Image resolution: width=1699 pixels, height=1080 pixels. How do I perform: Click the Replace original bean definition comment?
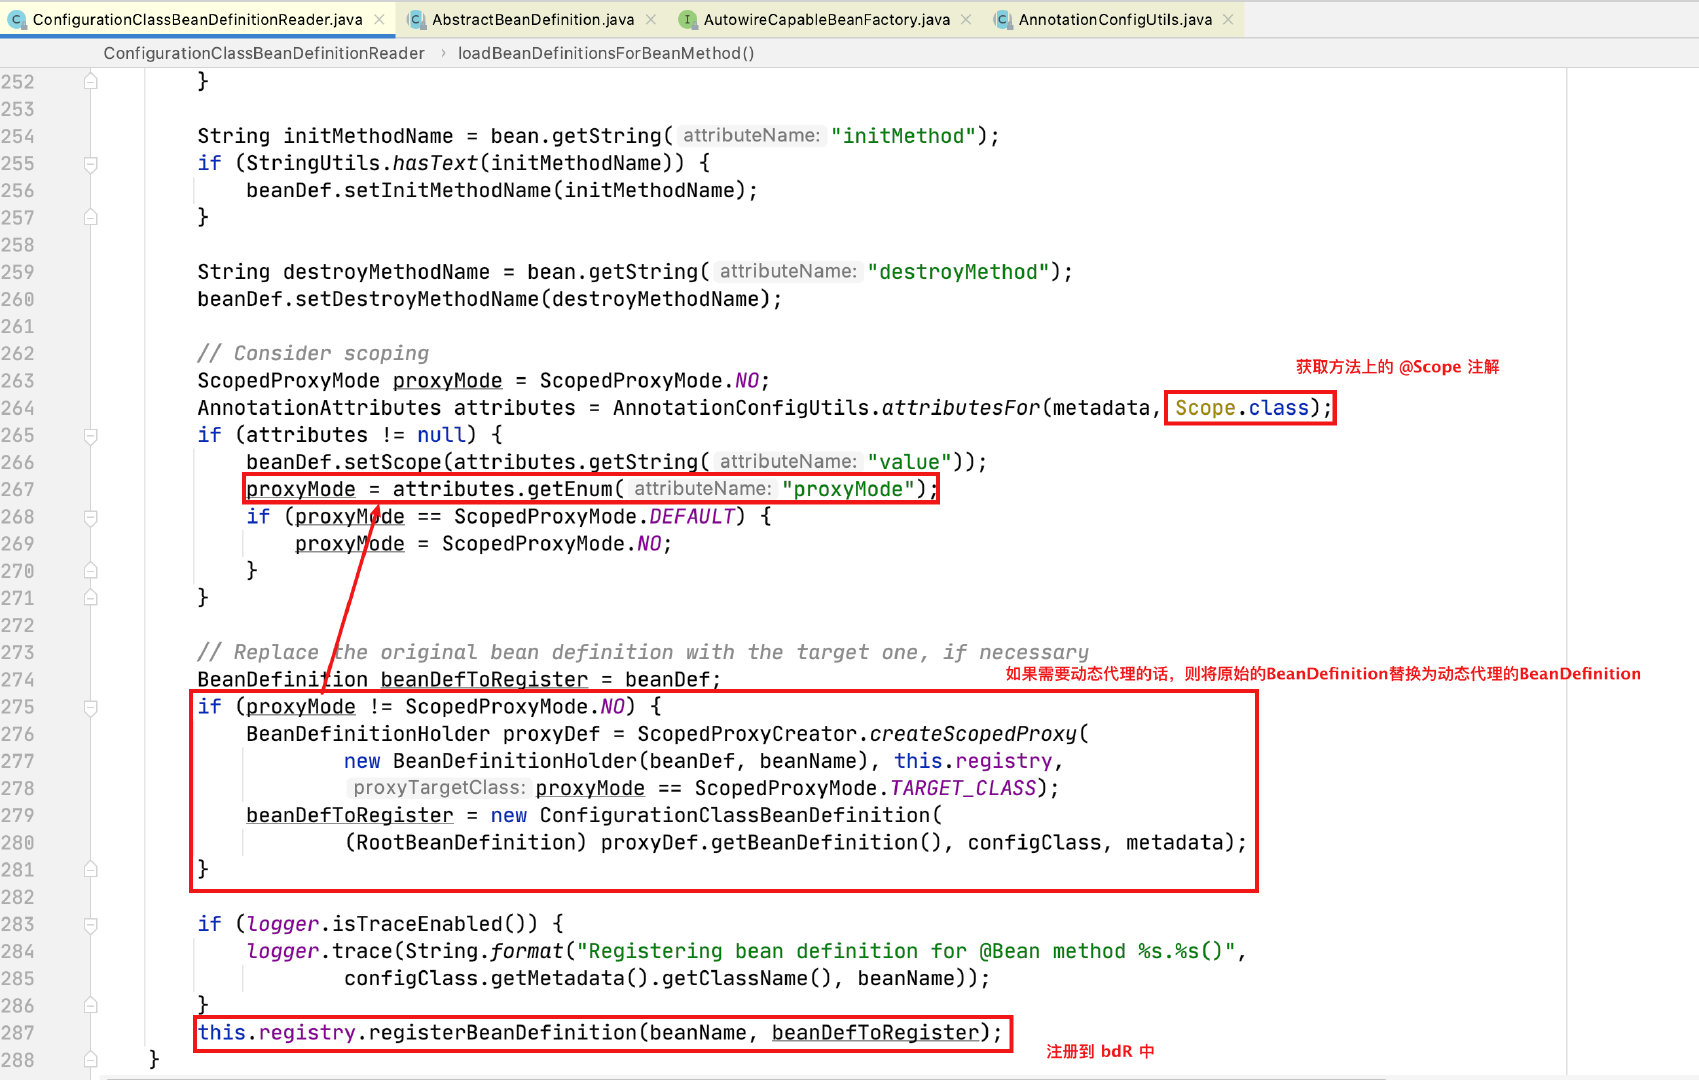[x=643, y=653]
